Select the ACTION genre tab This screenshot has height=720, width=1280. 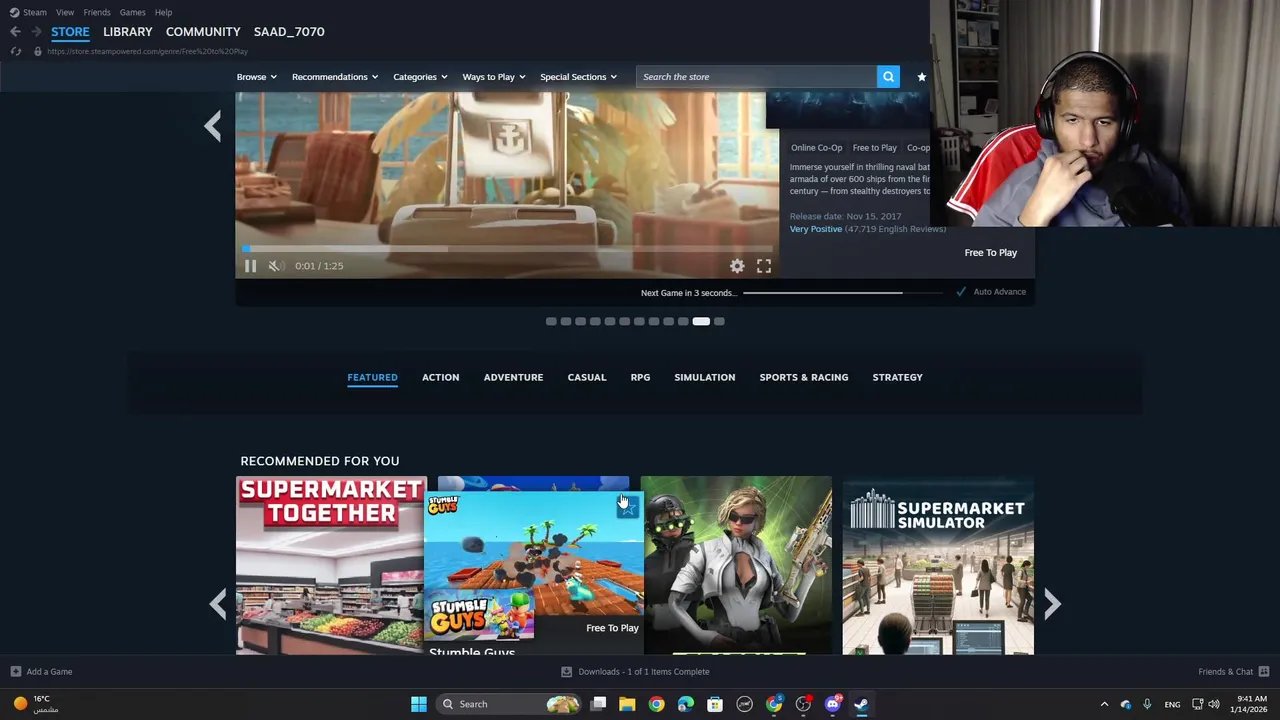440,377
